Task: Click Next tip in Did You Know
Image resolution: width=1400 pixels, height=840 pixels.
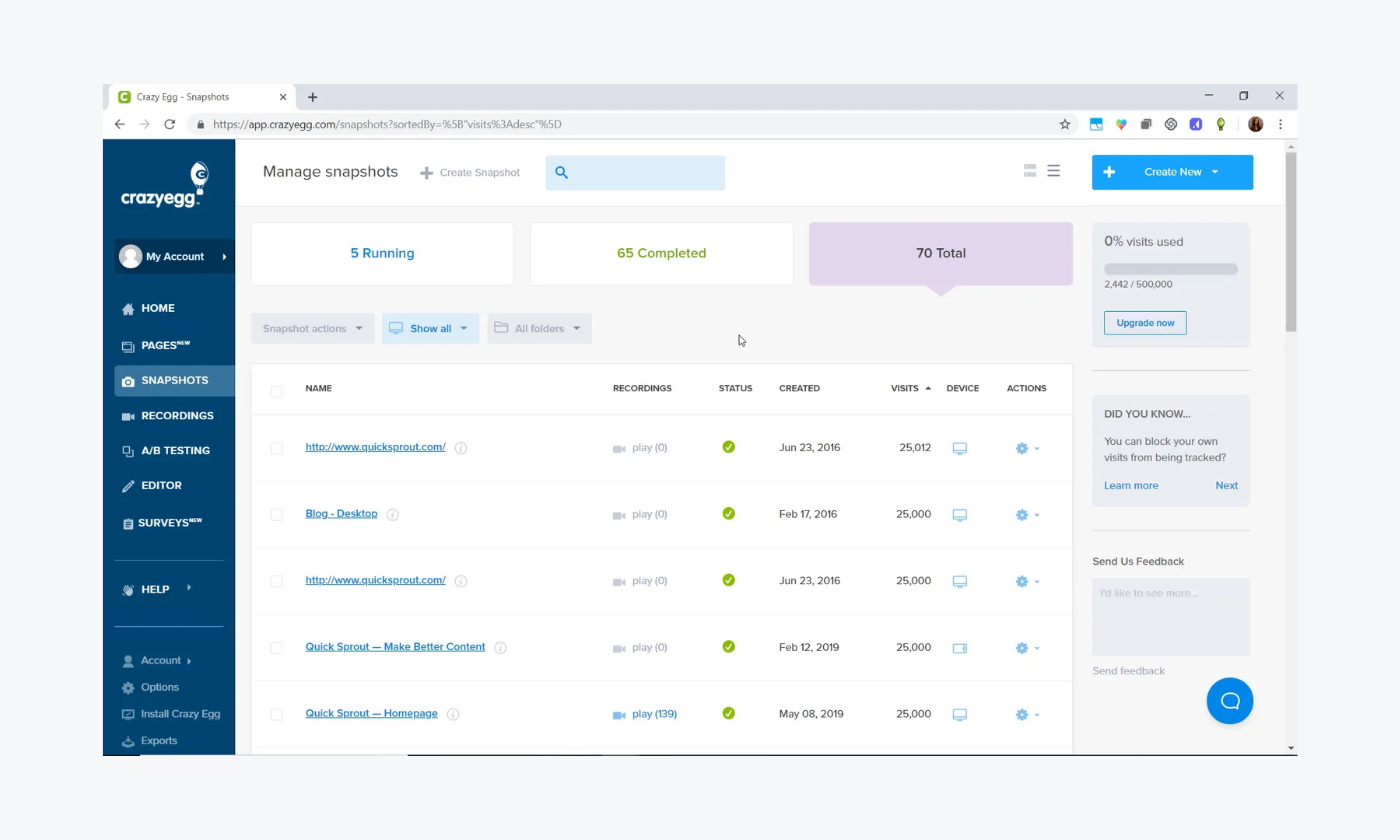Action: click(1227, 486)
